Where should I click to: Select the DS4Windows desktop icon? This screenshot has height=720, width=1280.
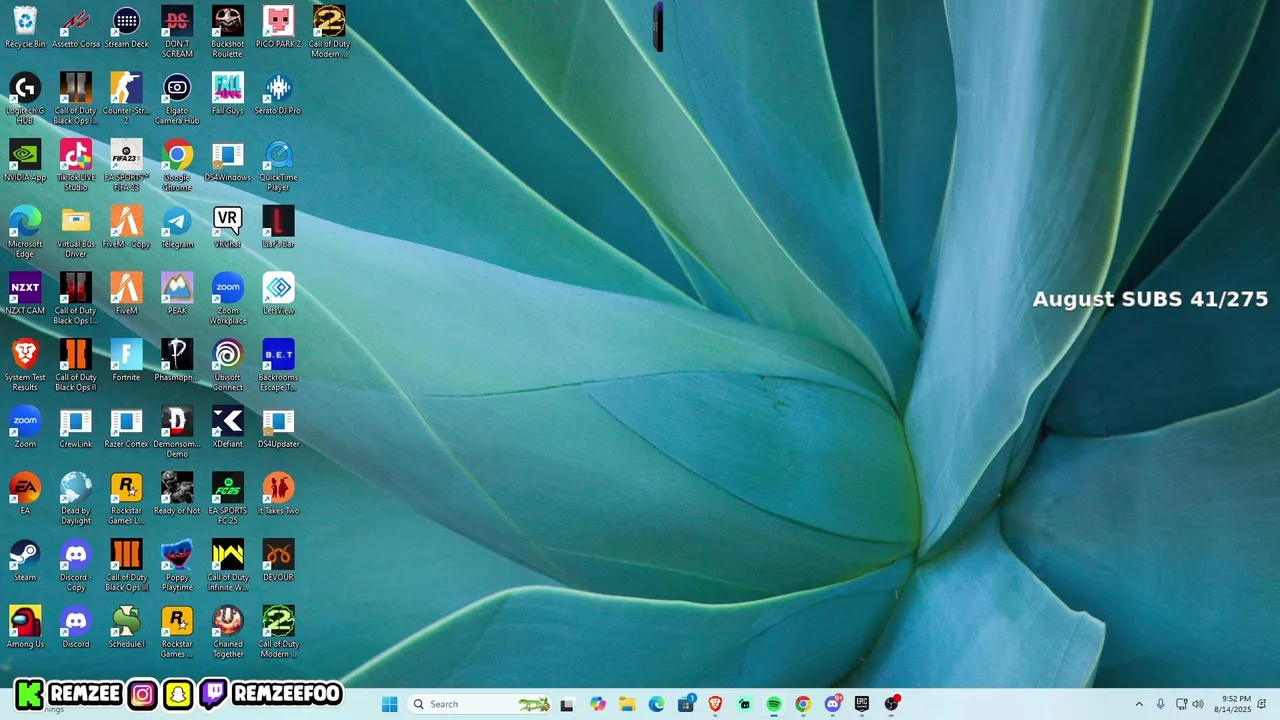click(227, 161)
